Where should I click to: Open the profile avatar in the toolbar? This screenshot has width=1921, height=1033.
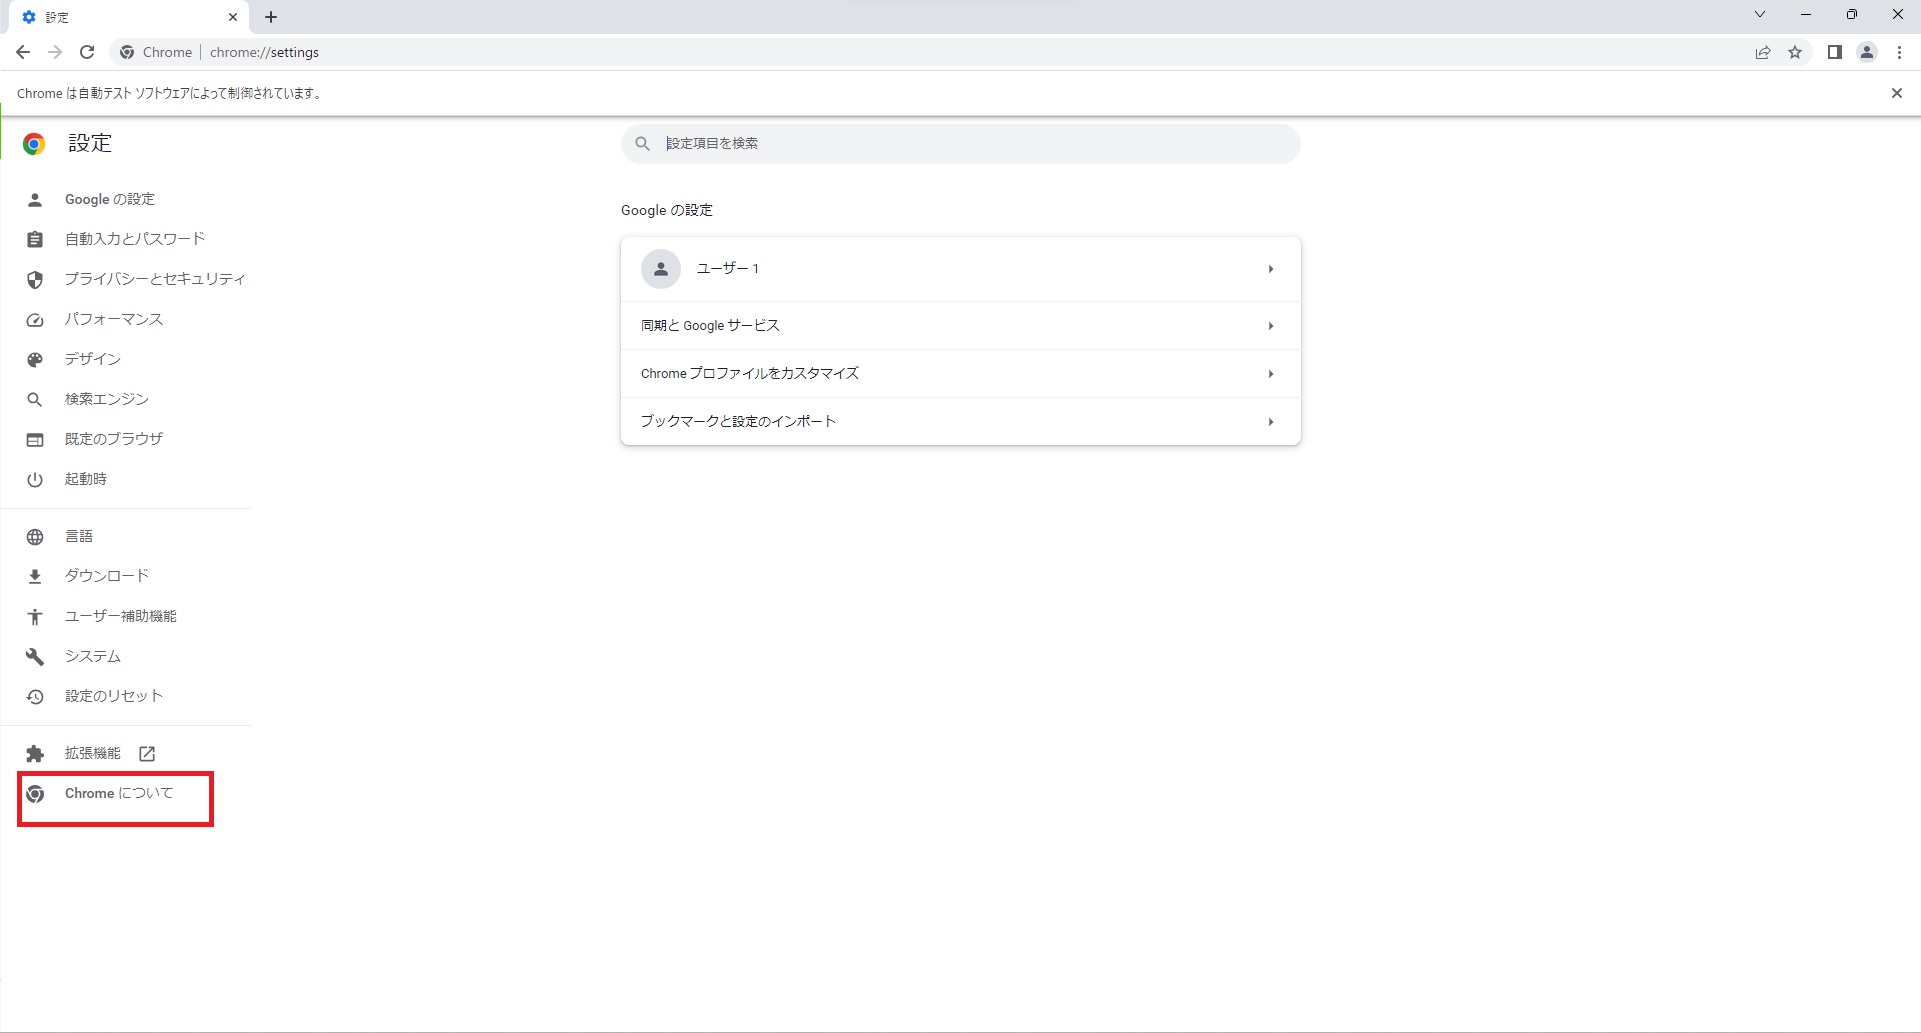(x=1866, y=52)
